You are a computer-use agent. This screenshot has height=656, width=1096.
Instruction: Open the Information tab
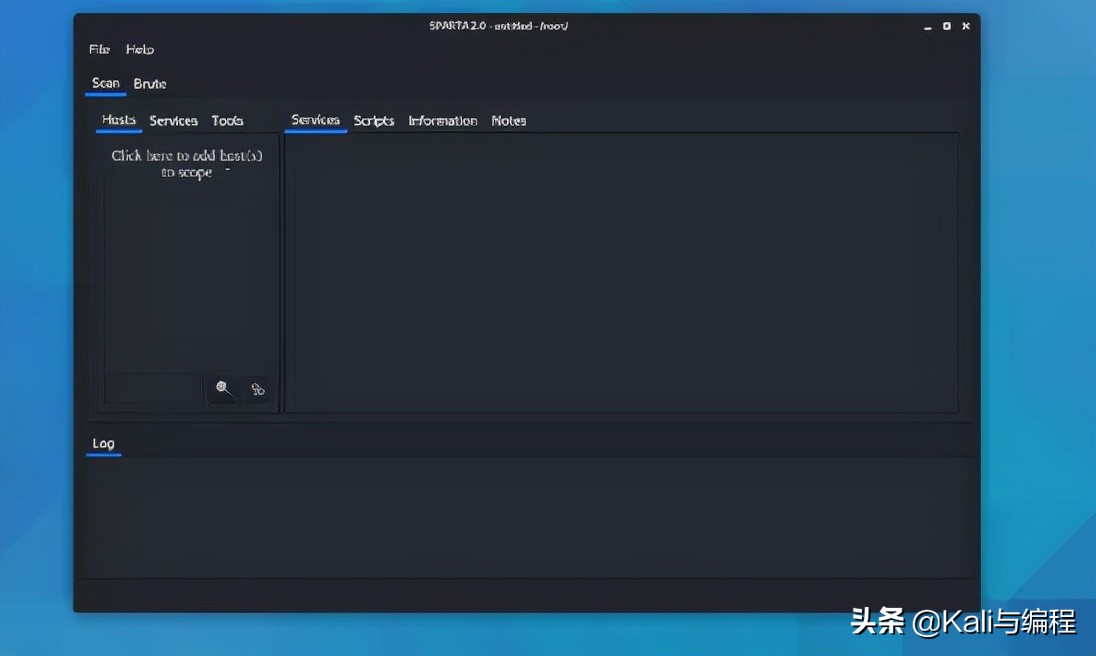coord(442,121)
